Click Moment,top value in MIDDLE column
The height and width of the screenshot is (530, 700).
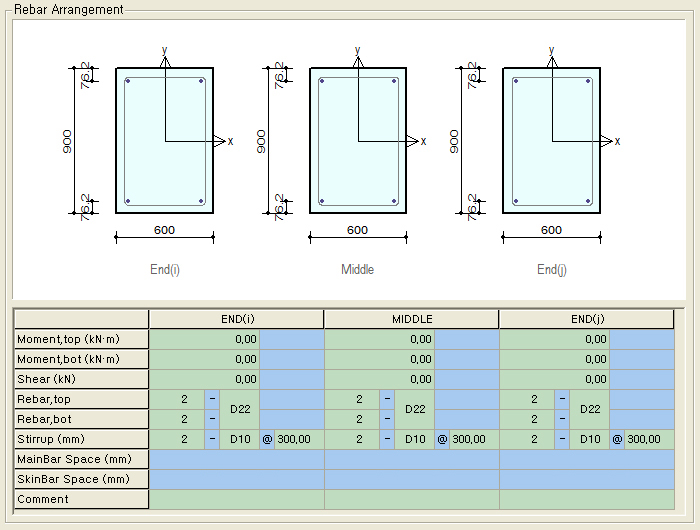click(379, 339)
